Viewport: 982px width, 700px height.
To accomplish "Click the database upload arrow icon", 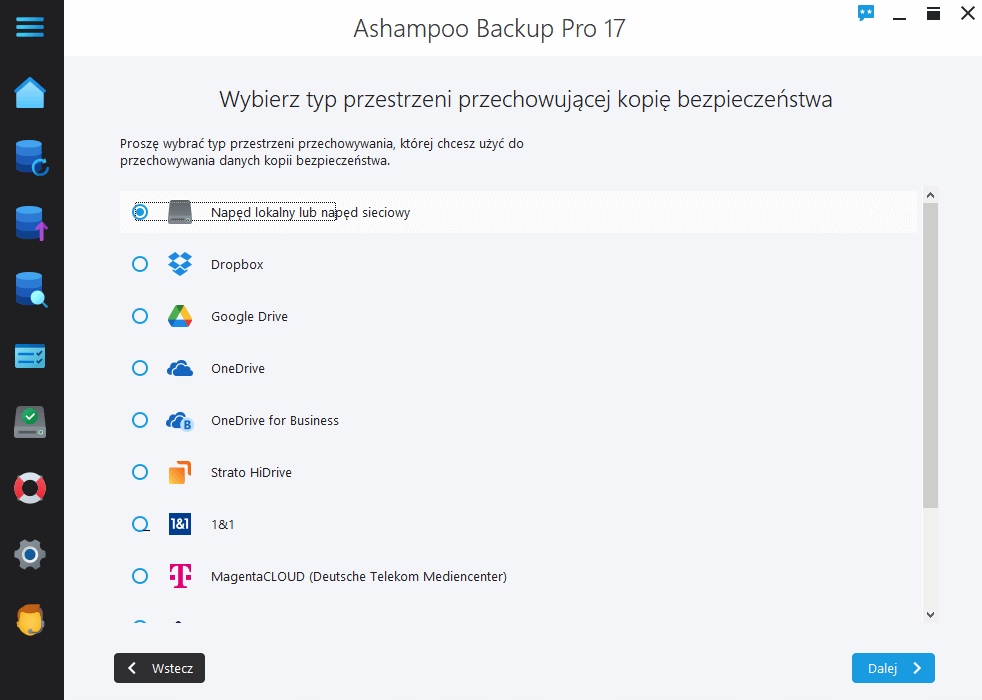I will point(31,223).
